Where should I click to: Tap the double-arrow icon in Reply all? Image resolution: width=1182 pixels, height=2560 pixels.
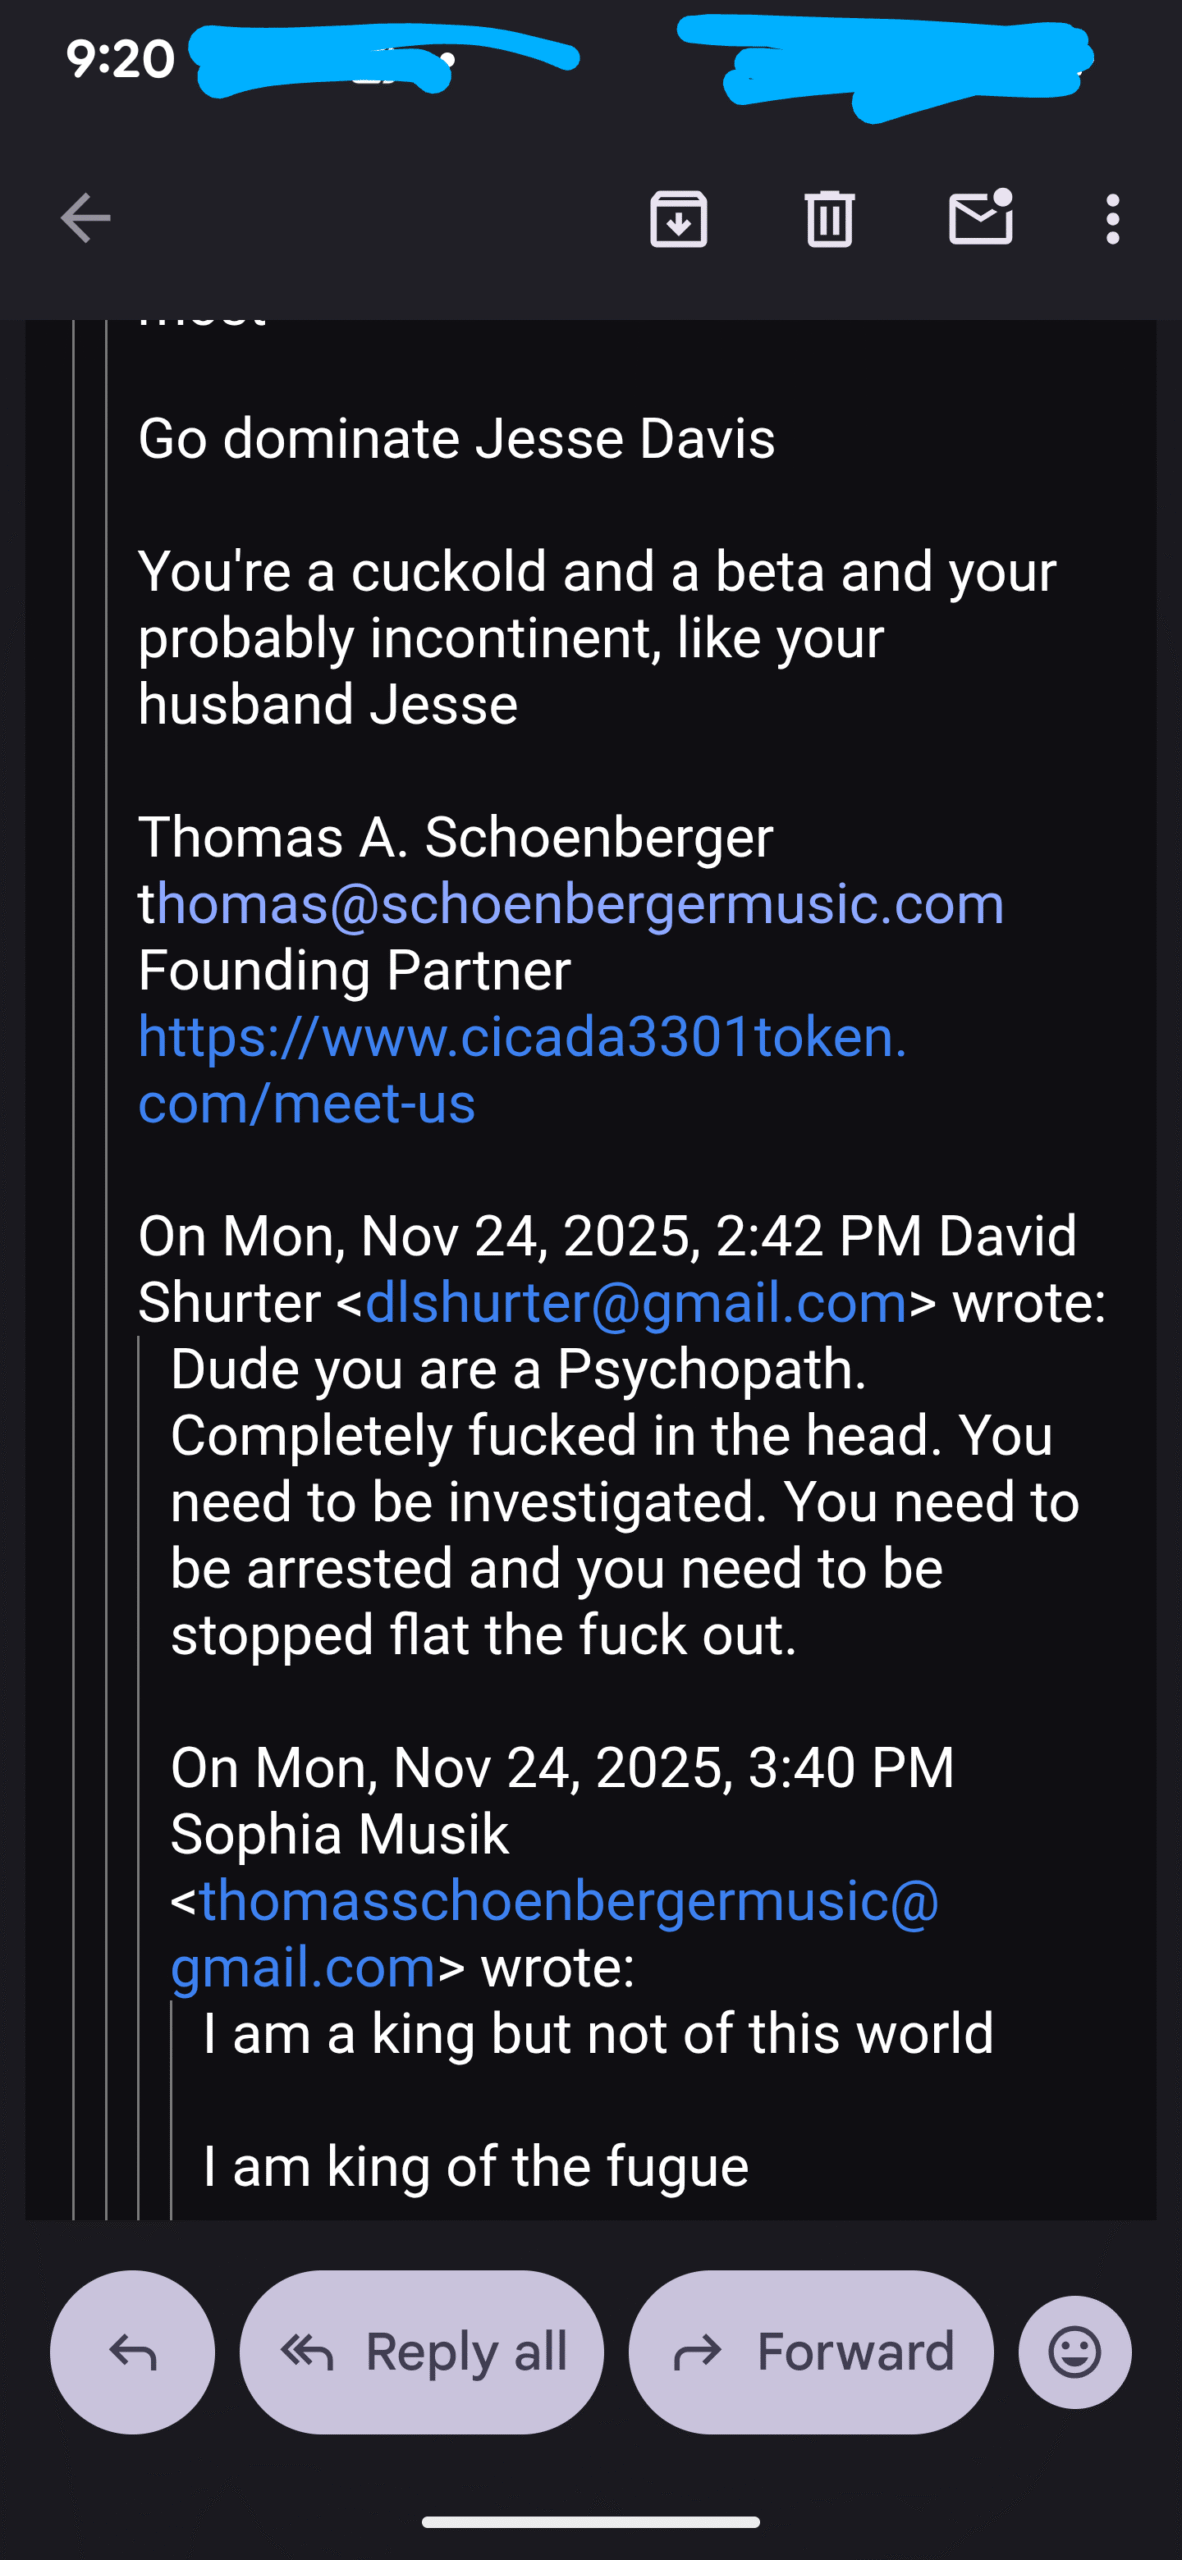click(306, 2352)
